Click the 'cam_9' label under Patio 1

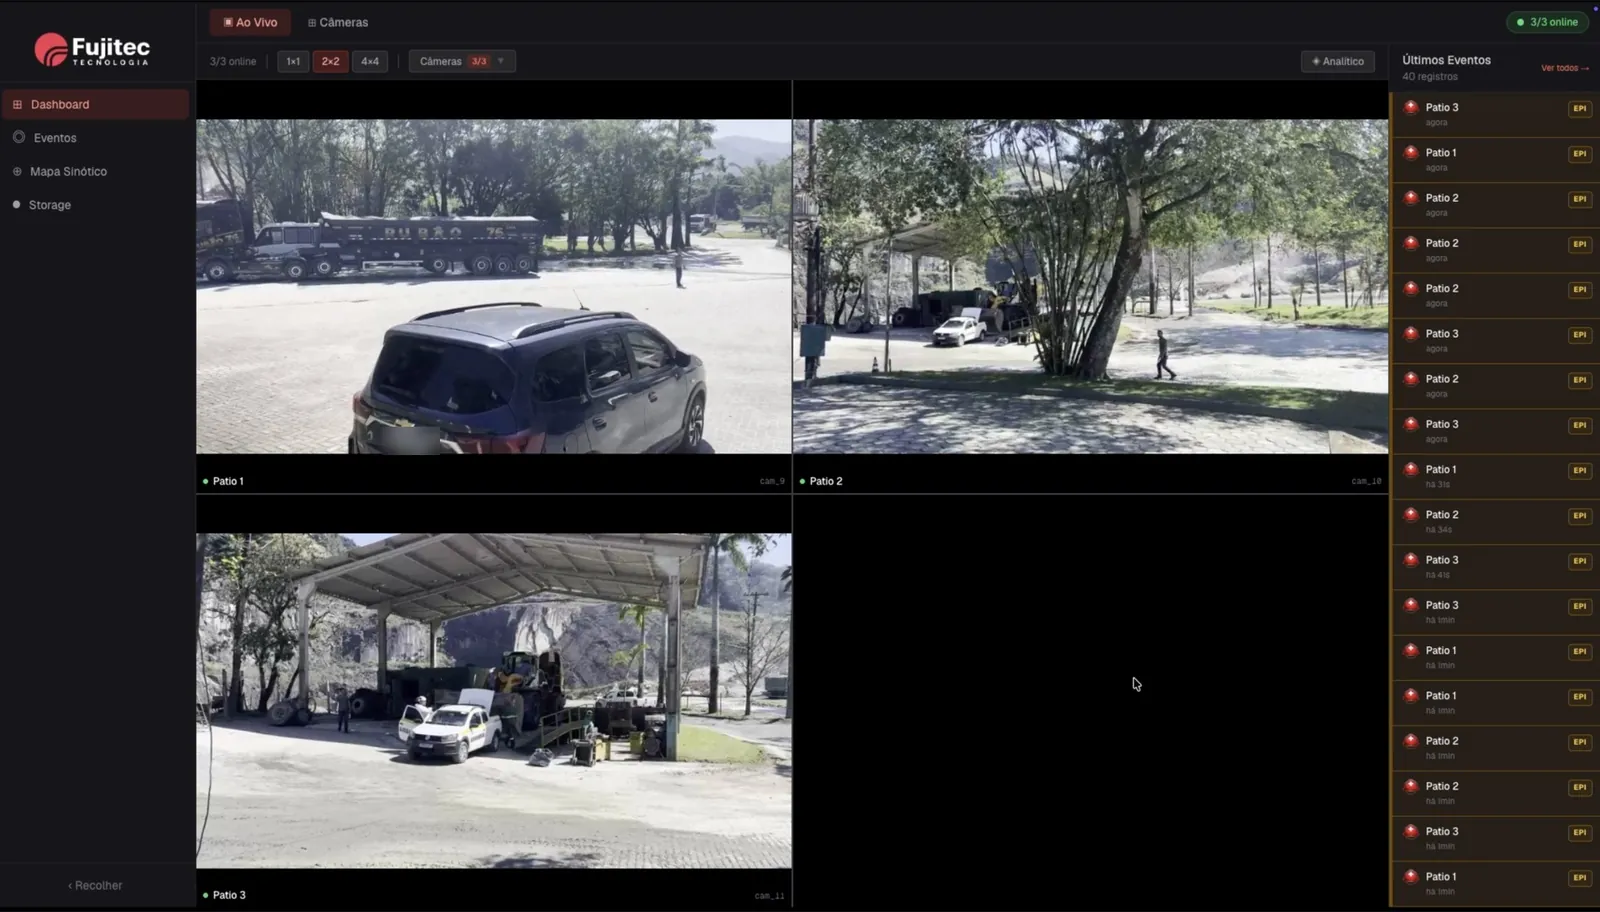click(772, 481)
